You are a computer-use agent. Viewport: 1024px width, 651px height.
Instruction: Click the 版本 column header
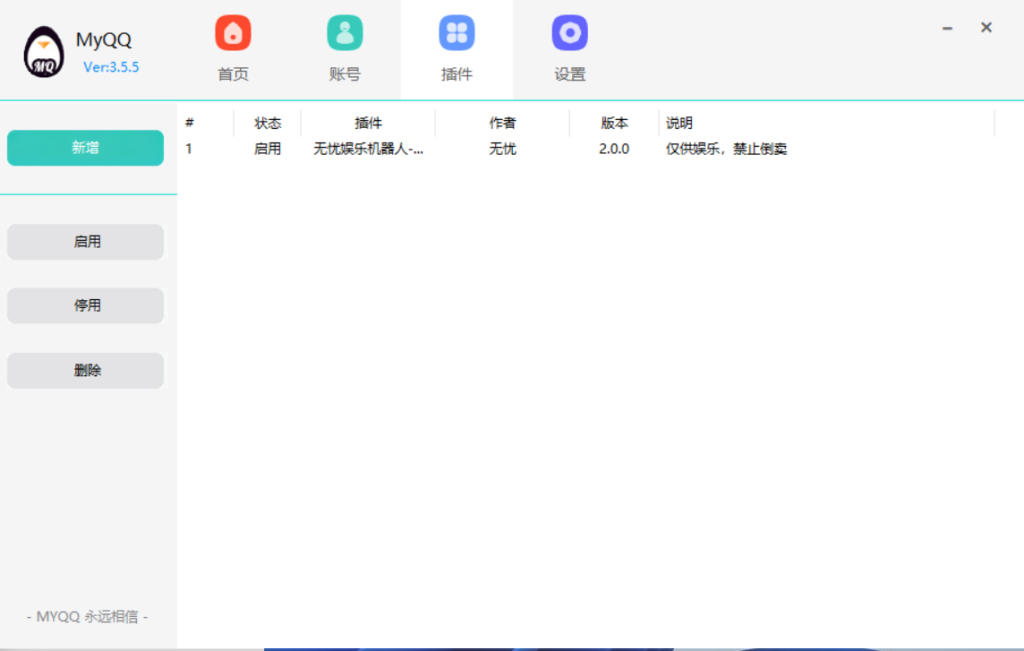pyautogui.click(x=614, y=124)
